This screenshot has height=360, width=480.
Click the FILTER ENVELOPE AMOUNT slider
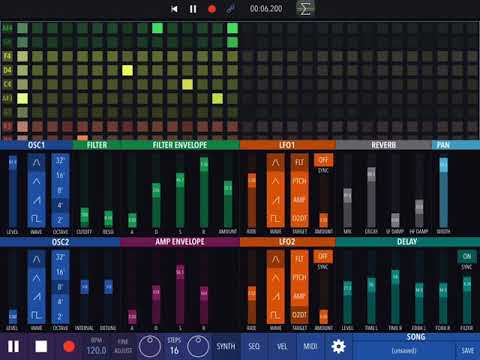tap(228, 191)
